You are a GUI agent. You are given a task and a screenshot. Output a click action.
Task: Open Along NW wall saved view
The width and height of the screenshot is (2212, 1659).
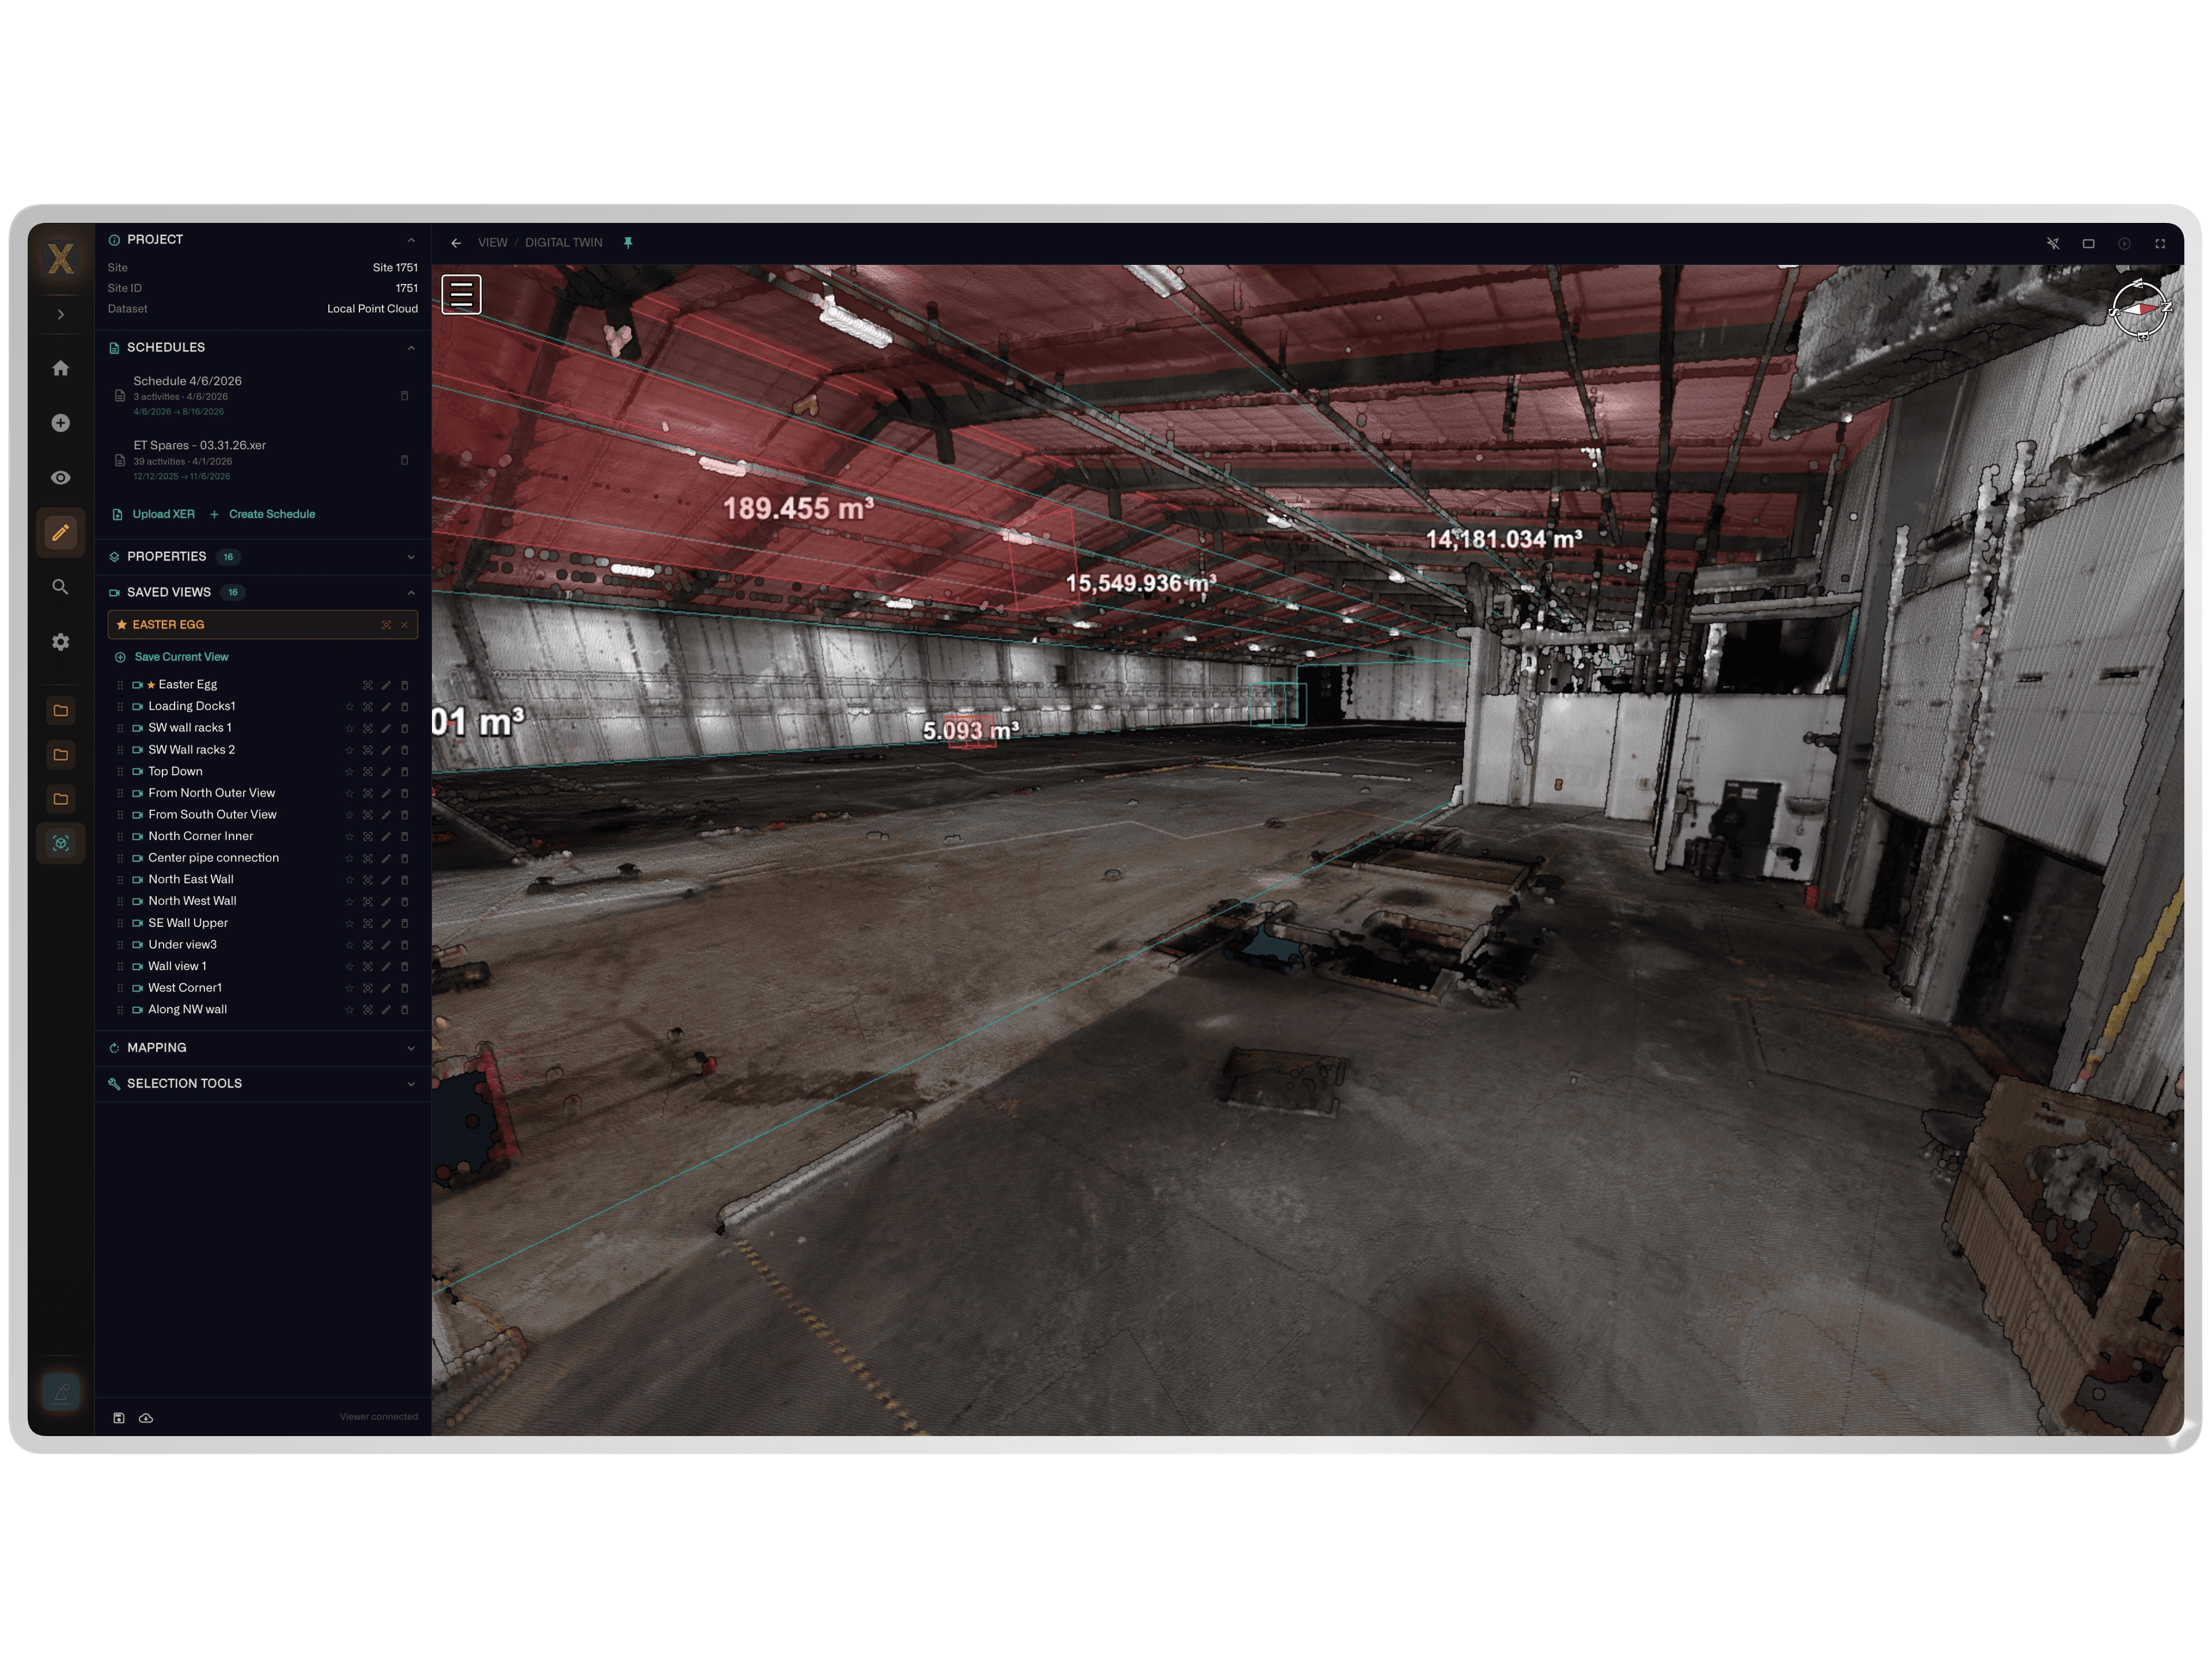pos(187,1010)
